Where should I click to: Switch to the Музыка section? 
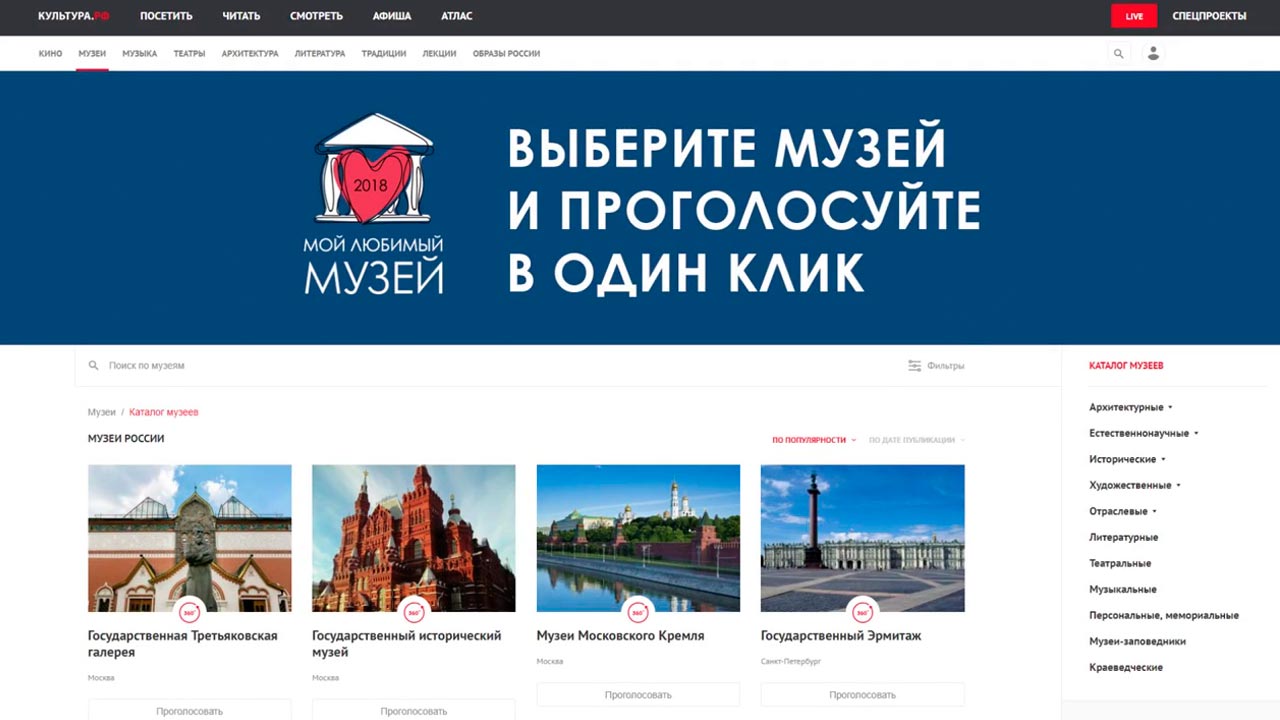coord(140,54)
